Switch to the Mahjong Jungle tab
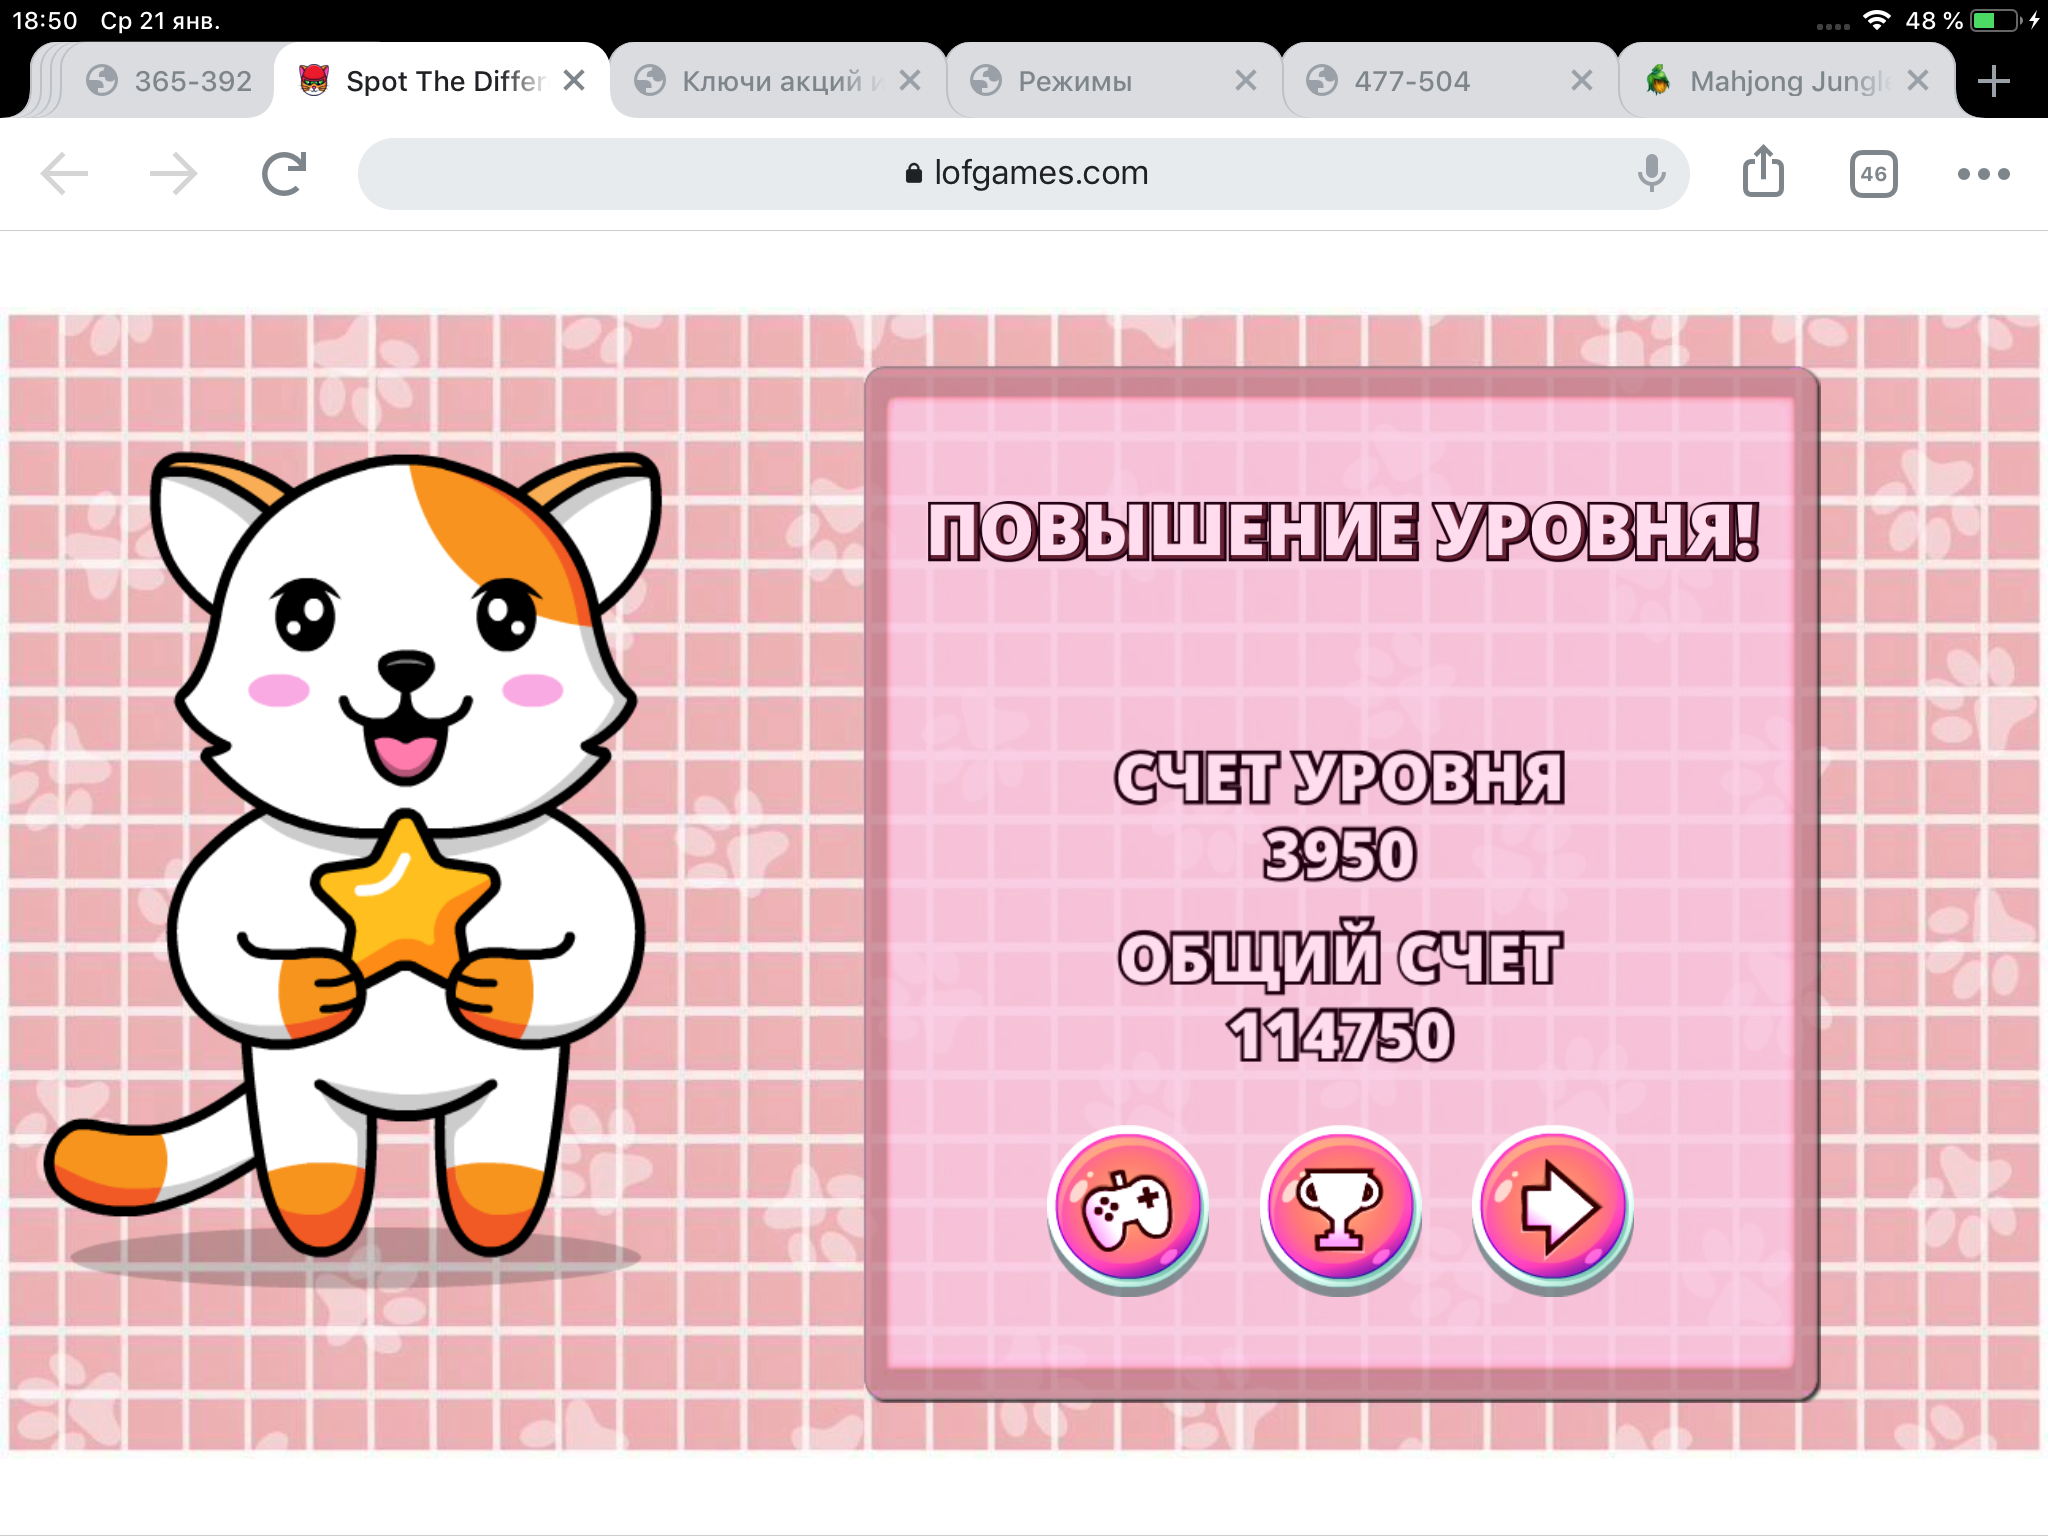Viewport: 2048px width, 1536px height. click(x=1770, y=81)
